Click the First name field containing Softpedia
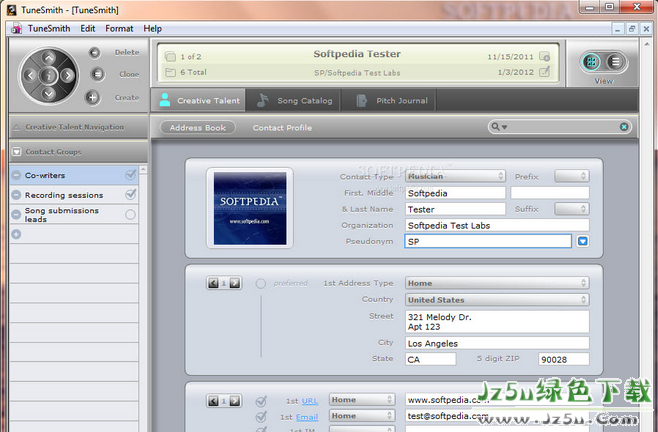This screenshot has height=432, width=658. 455,193
